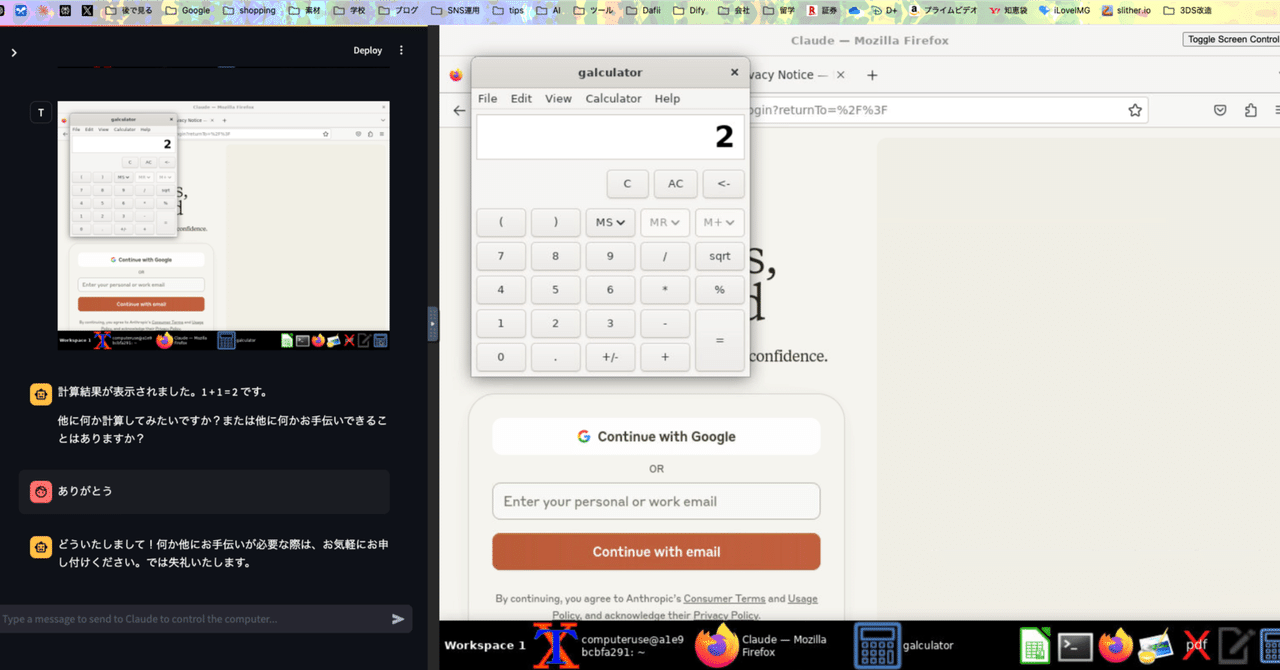
Task: Click the Continue with Google button
Action: (x=655, y=436)
